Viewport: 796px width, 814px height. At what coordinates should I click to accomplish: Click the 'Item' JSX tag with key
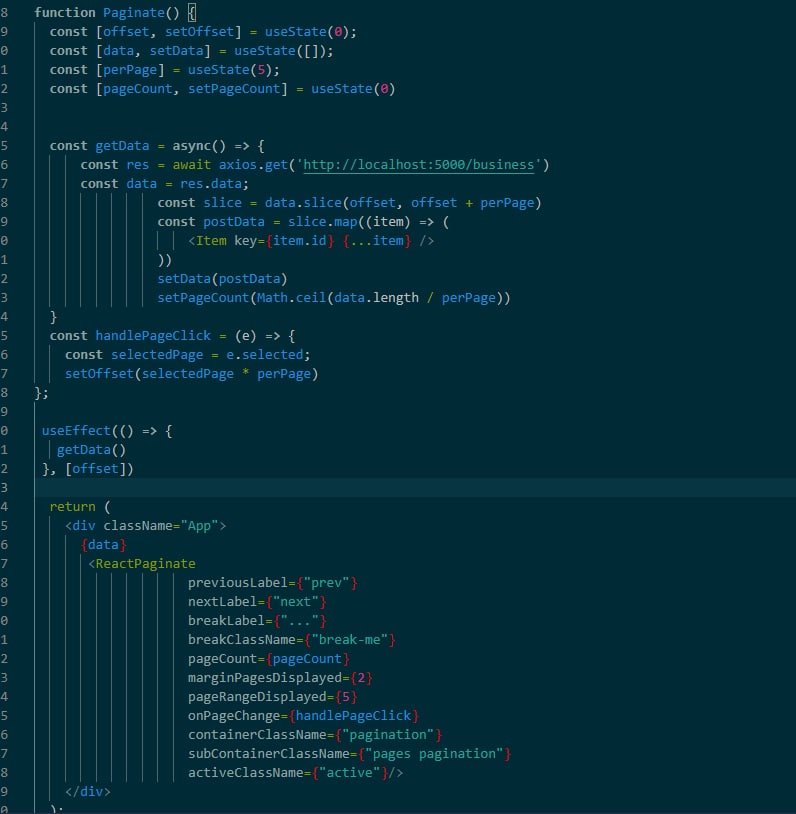coord(211,241)
